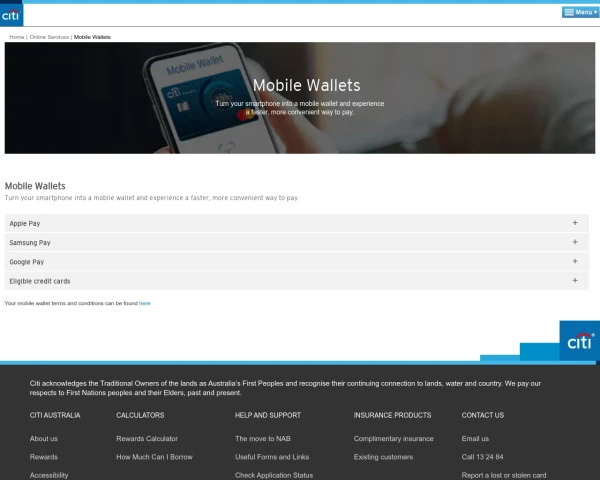
Task: Click the Citi logo above the footer
Action: (579, 341)
